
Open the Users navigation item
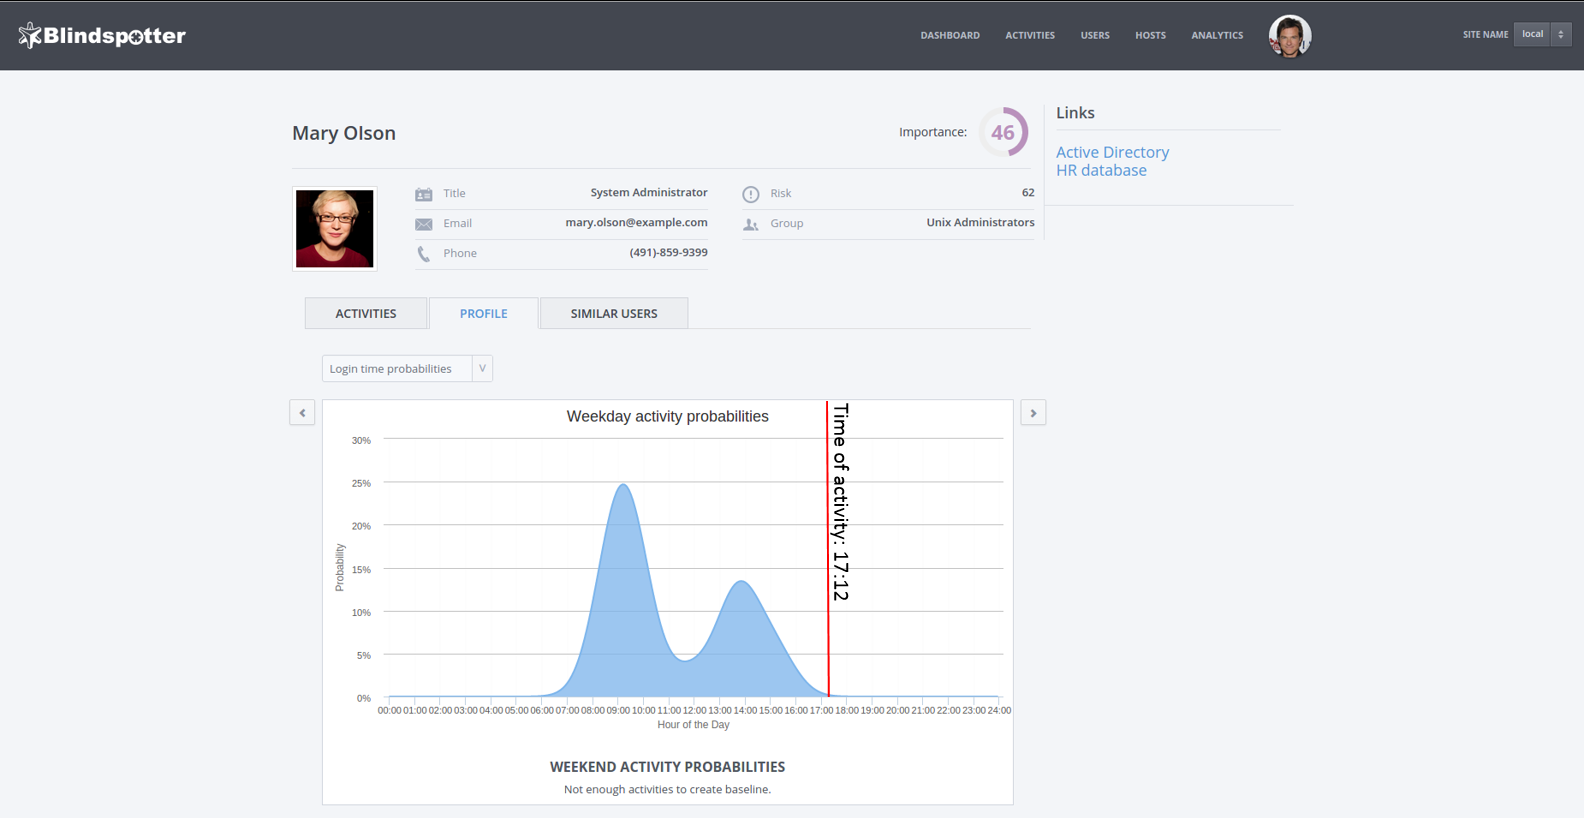[1095, 35]
